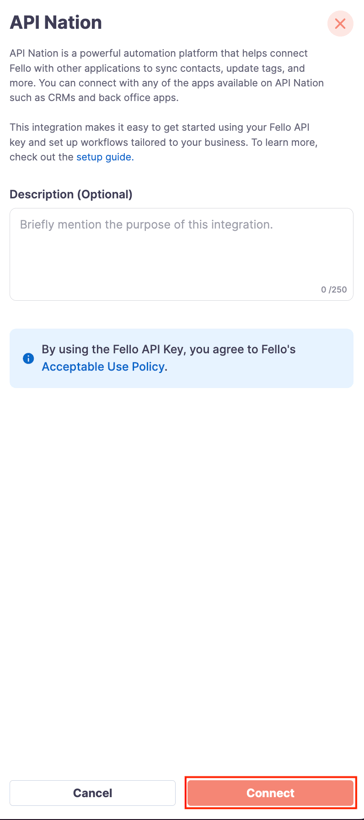
Task: Click the Description (Optional) label
Action: [x=71, y=194]
